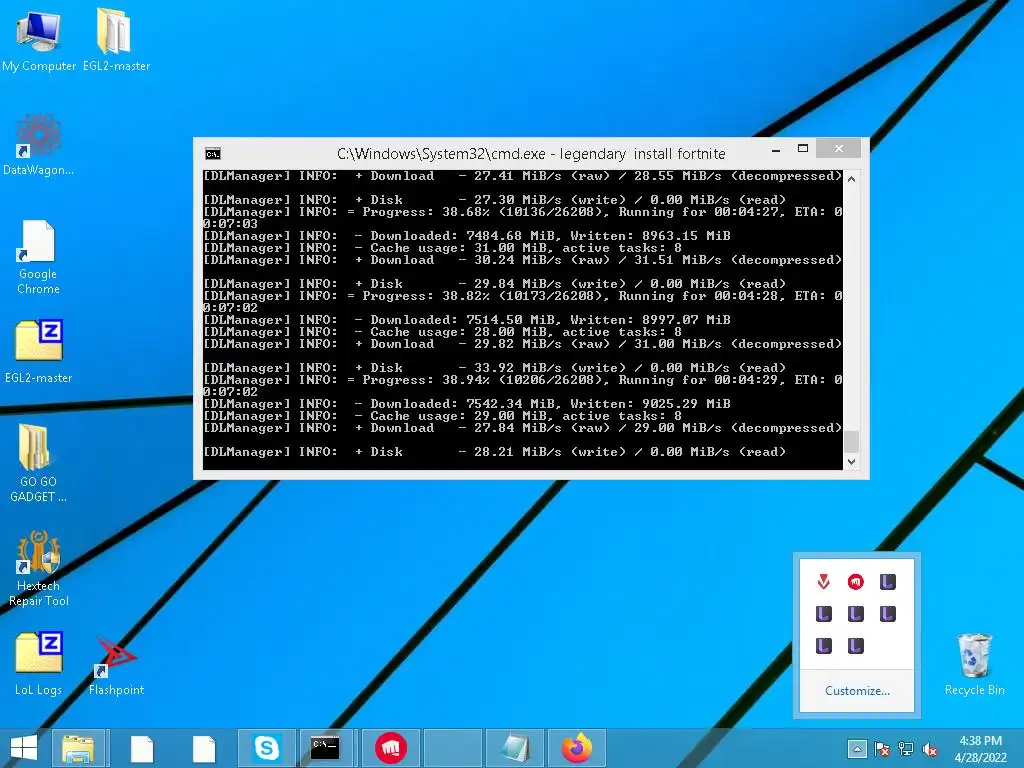
Task: Select the Flashpoint desktop shortcut
Action: coord(116,666)
